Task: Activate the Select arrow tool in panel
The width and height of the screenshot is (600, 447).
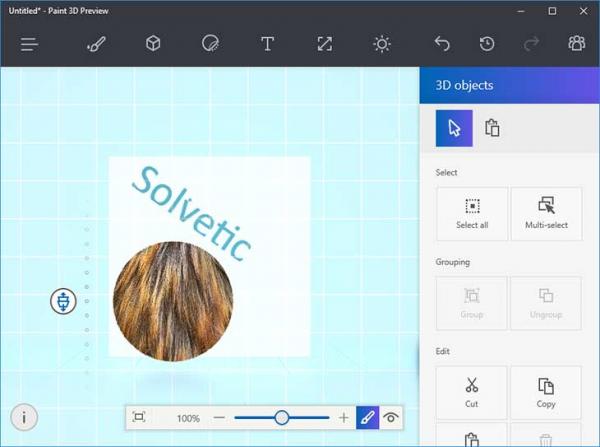Action: [454, 128]
